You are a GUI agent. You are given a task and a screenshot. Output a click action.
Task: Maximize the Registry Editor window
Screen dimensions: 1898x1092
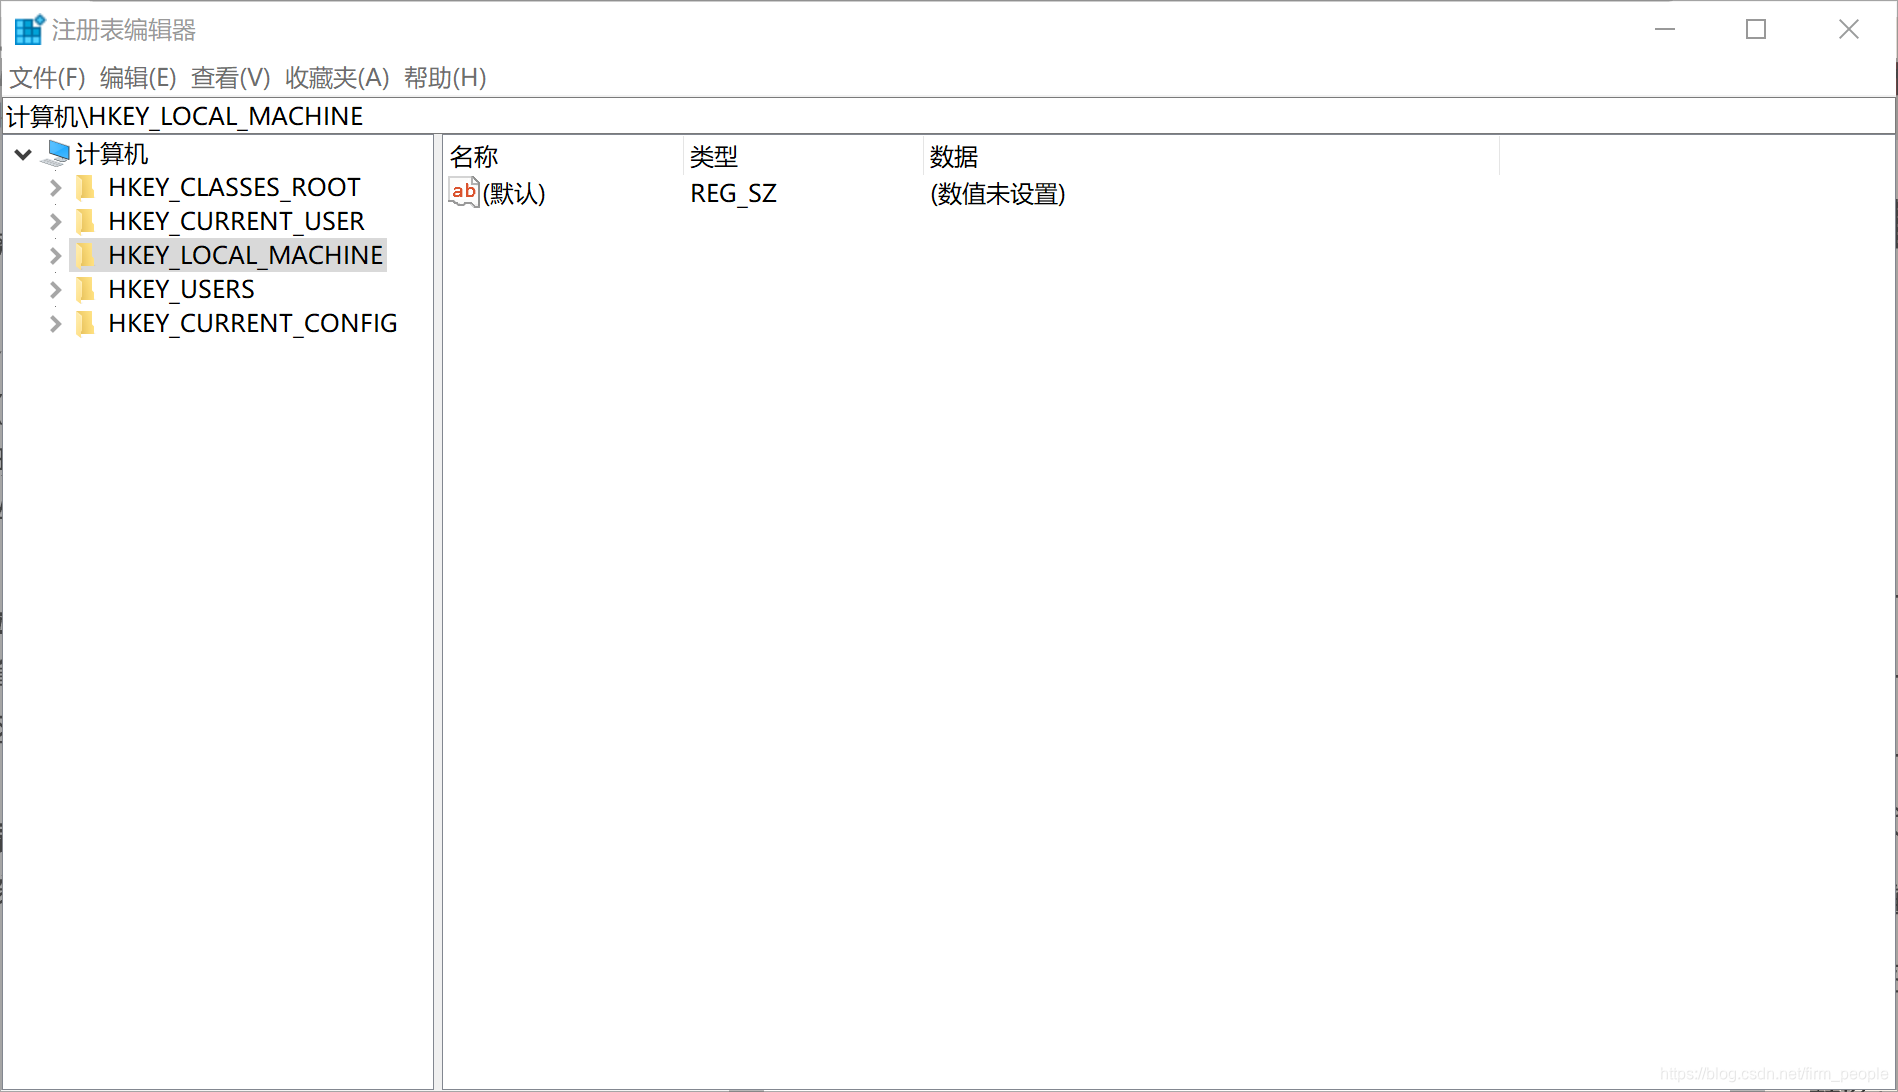(x=1756, y=29)
